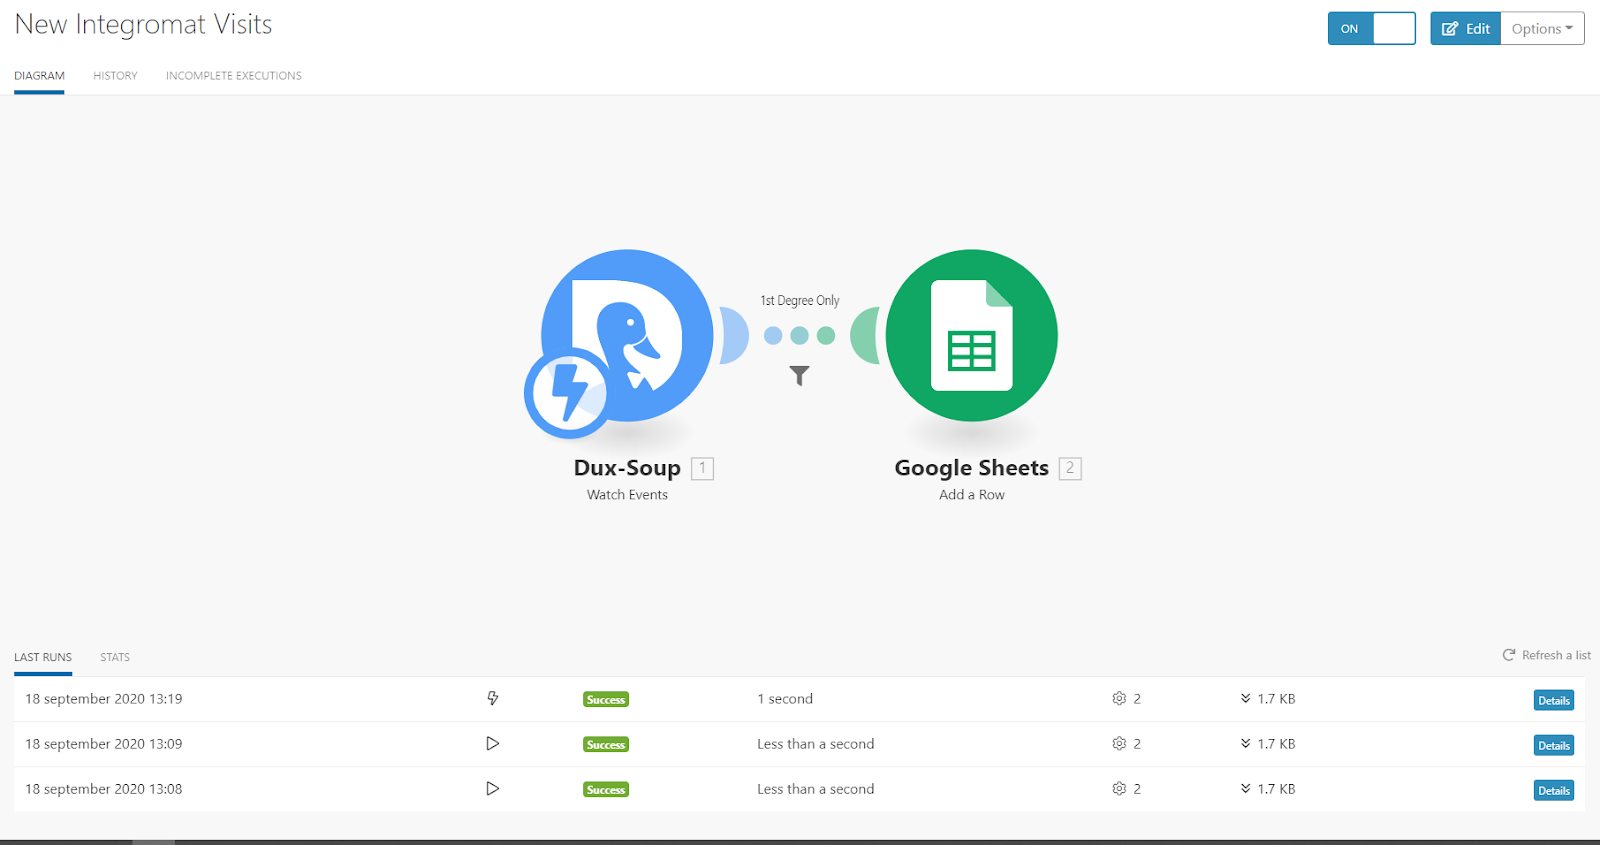
Task: Open Details for the 13:08 run
Action: (1554, 790)
